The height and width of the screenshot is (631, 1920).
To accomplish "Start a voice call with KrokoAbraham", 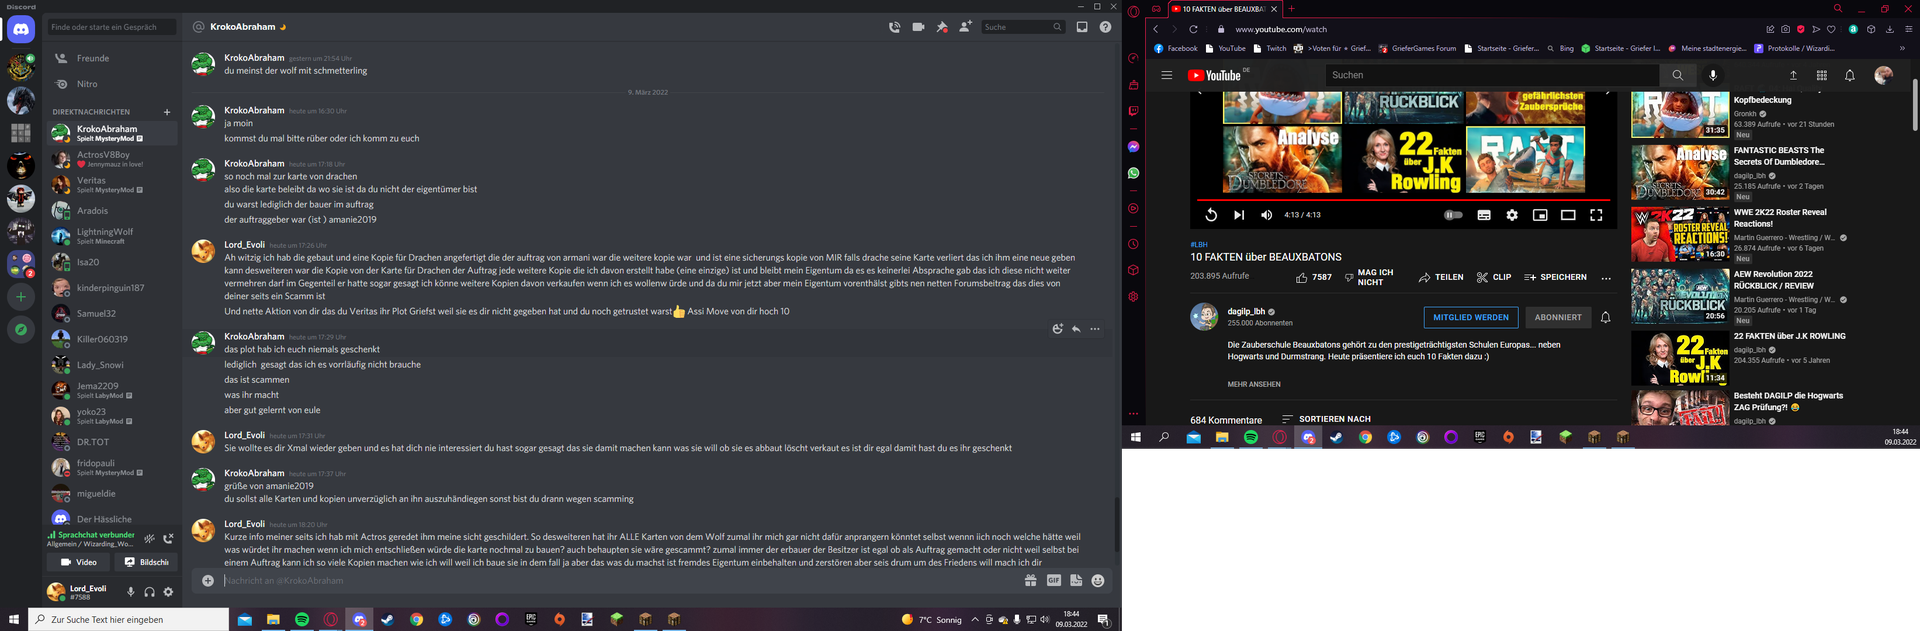I will click(894, 27).
